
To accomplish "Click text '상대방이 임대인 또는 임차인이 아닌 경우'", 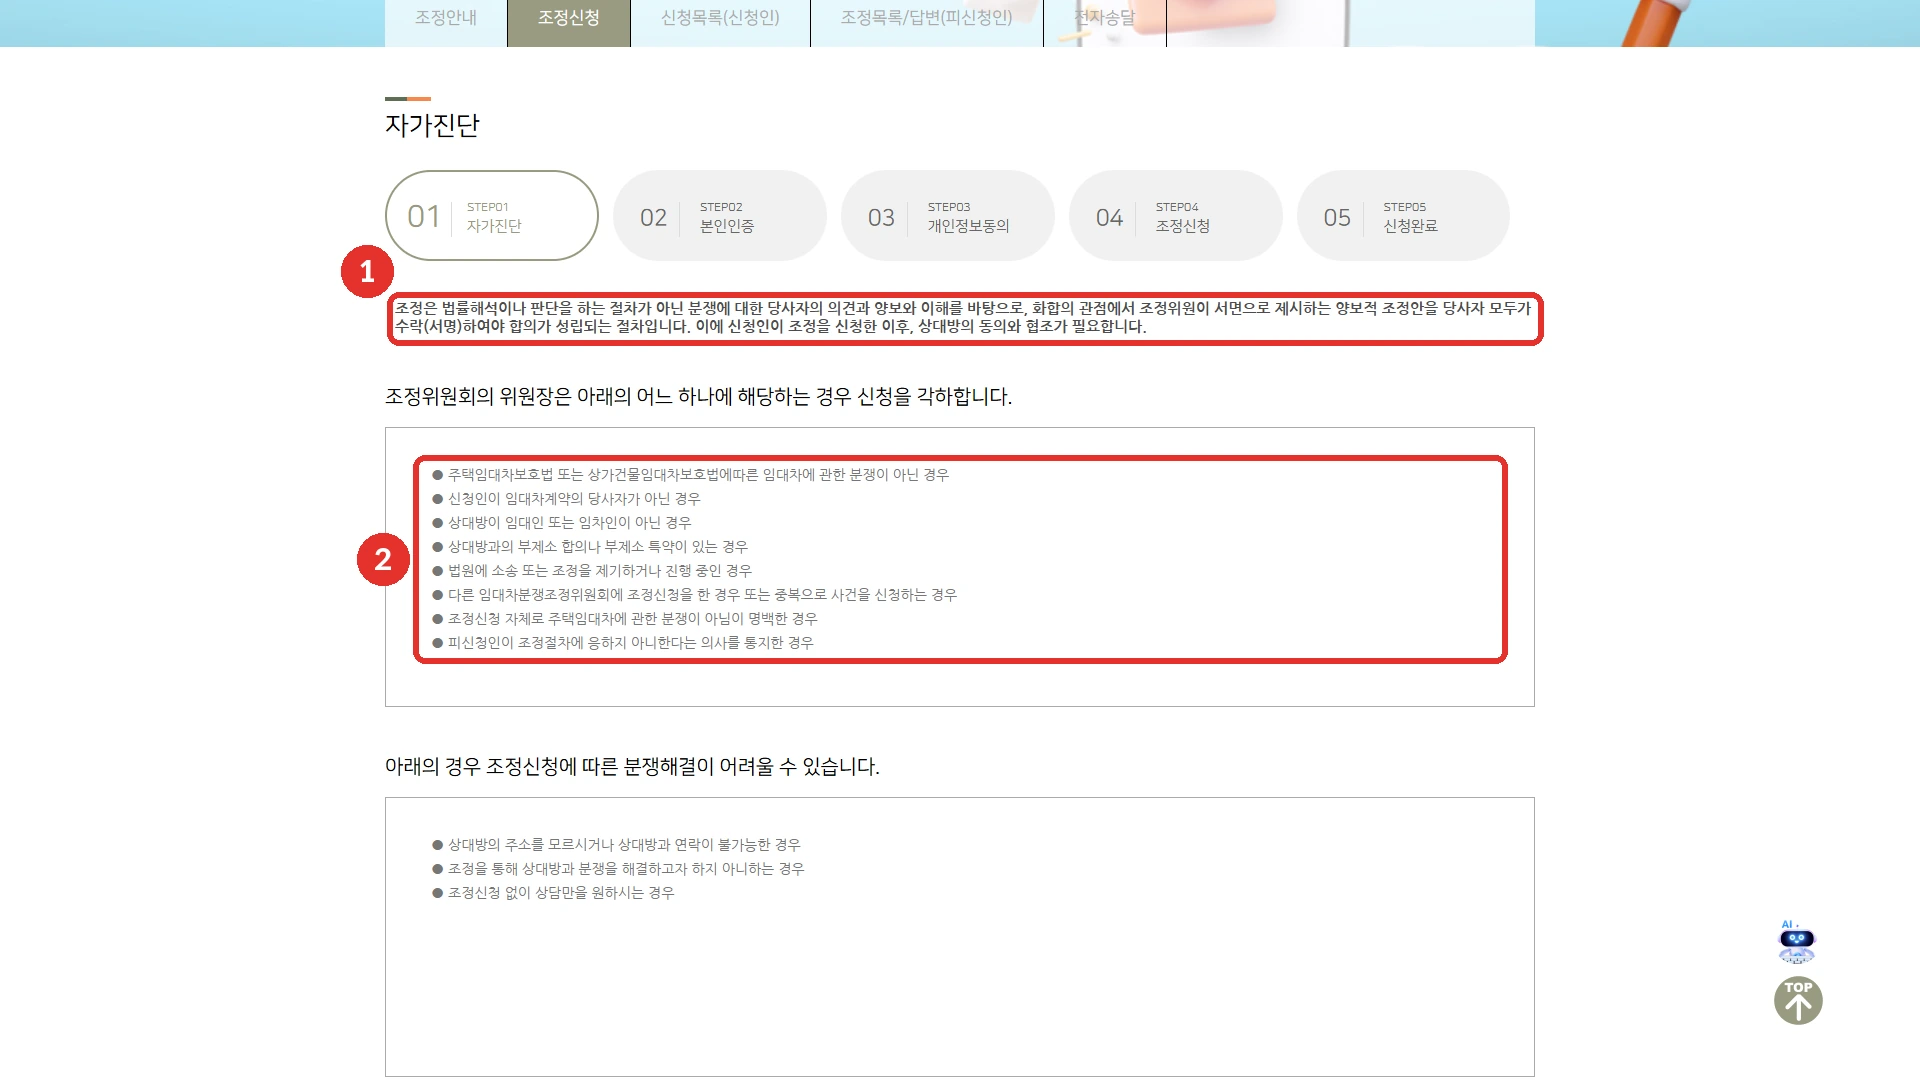I will 569,523.
